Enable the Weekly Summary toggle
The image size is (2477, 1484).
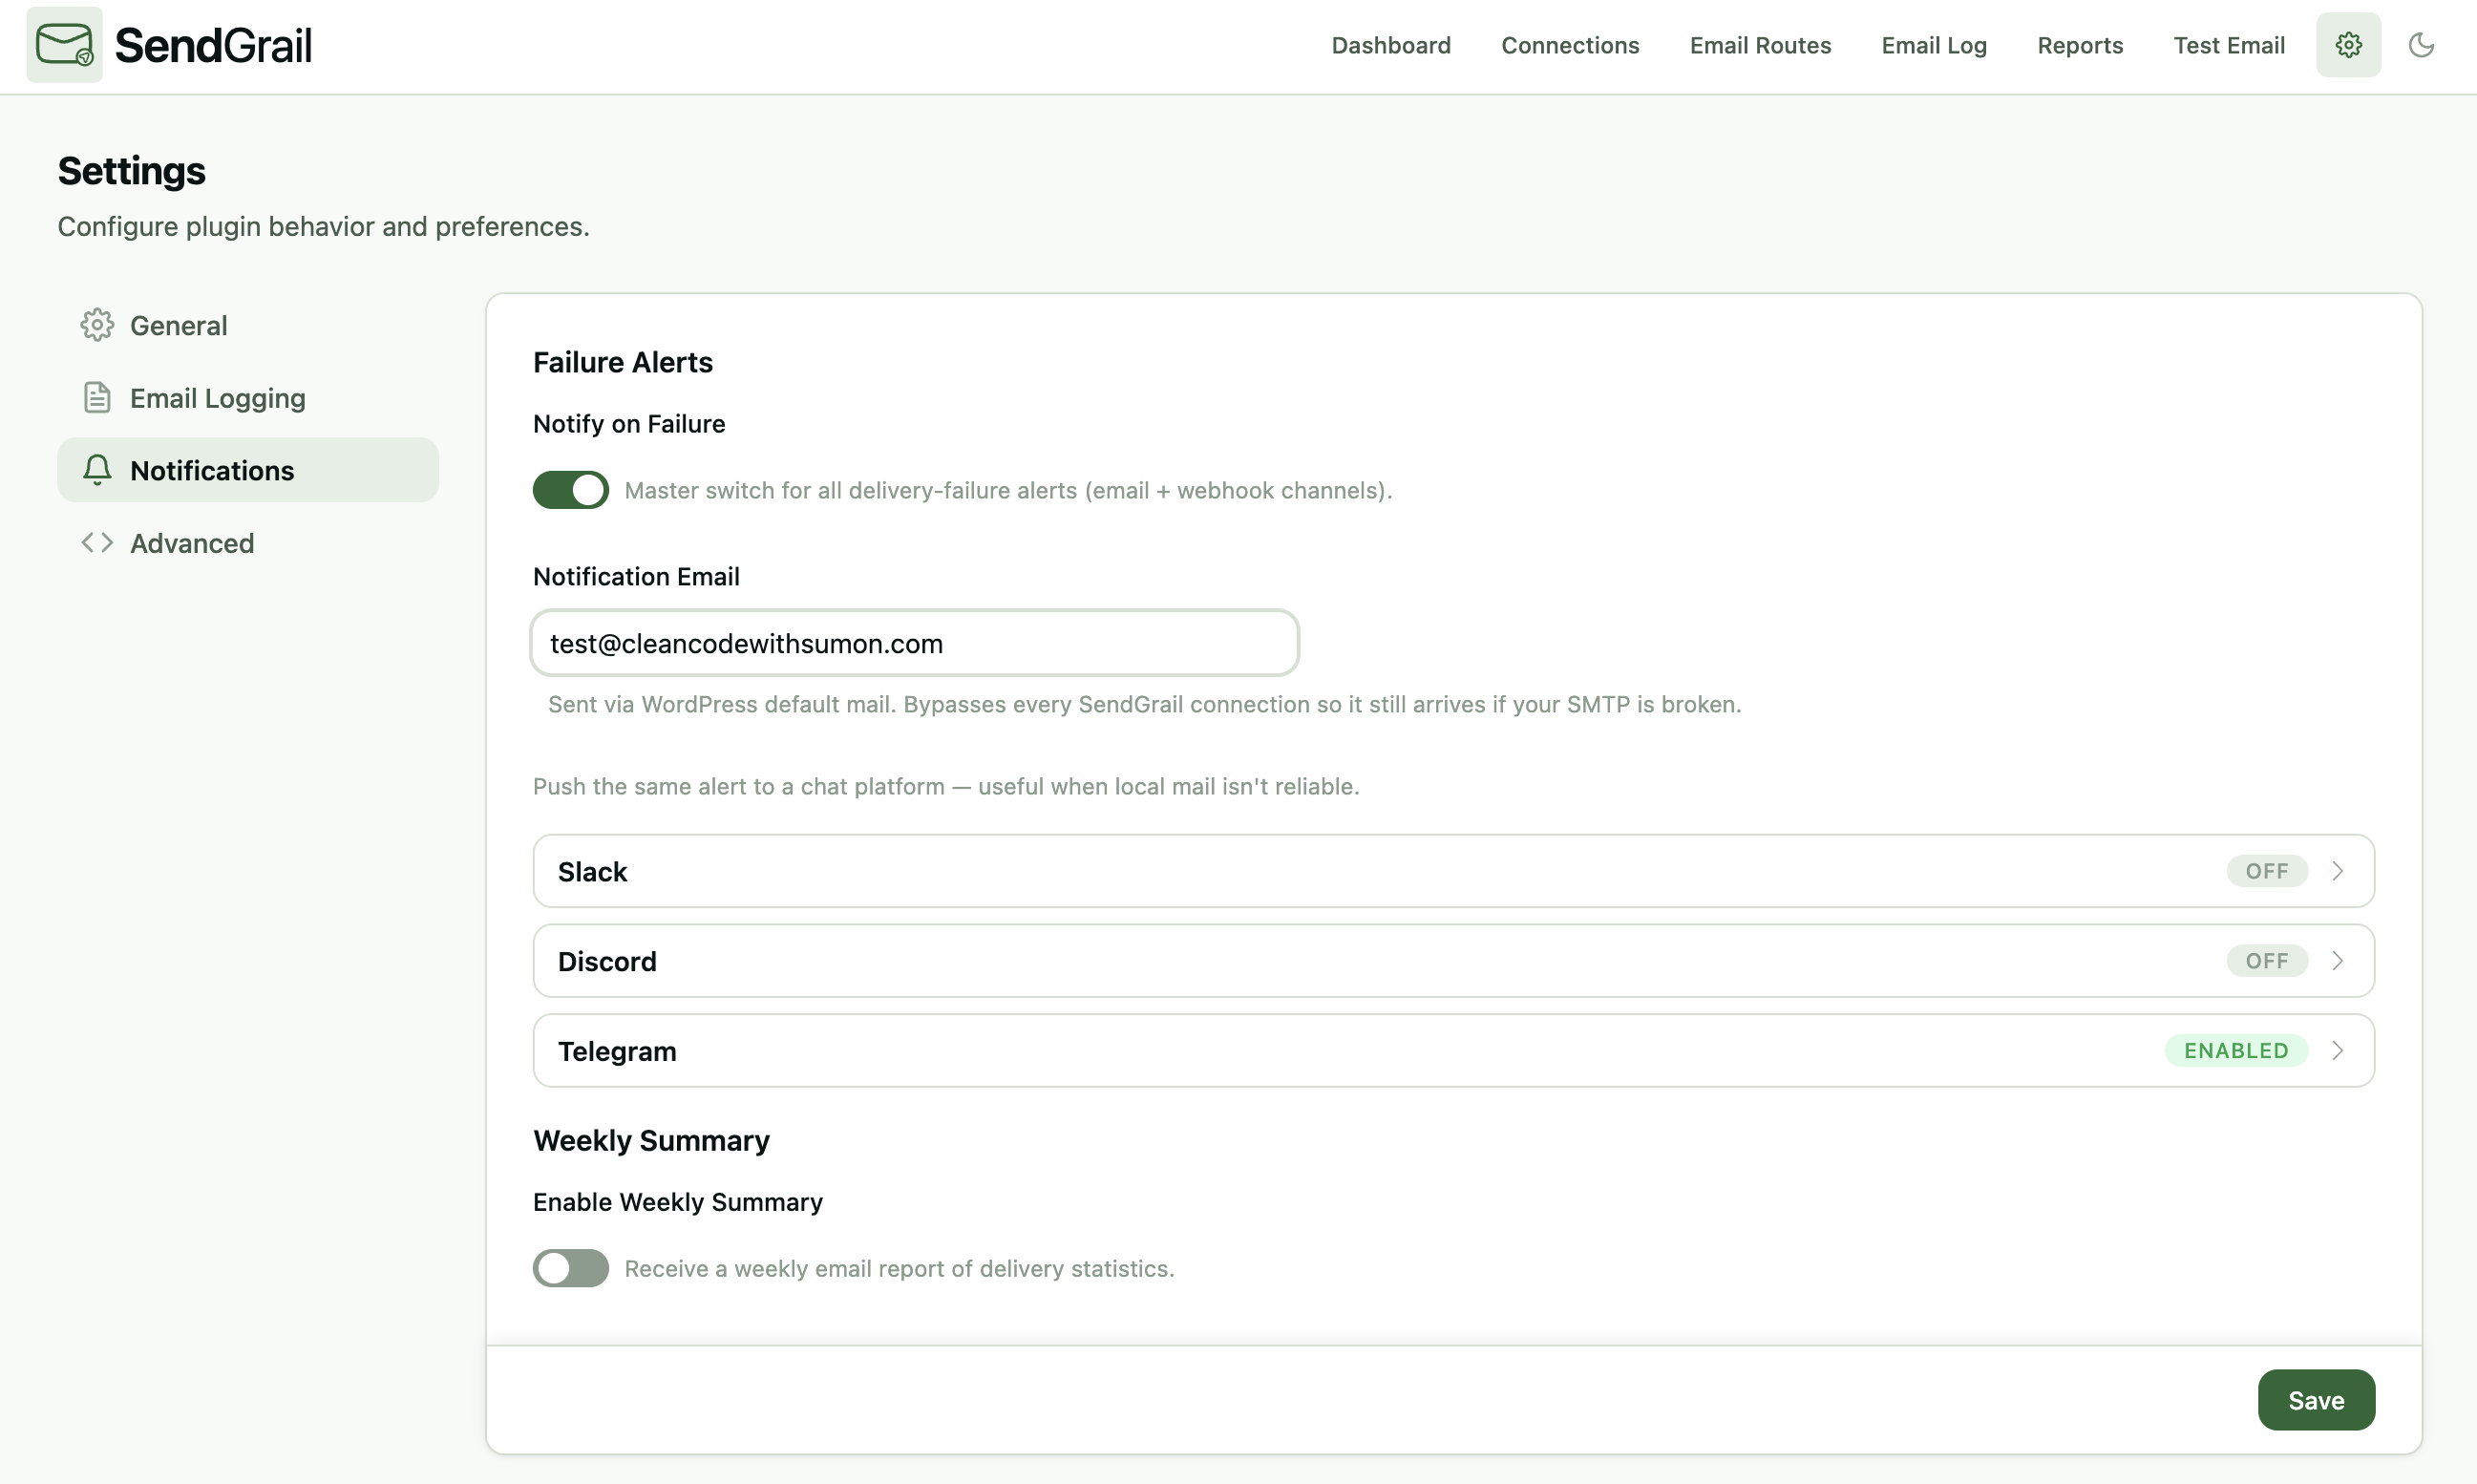pyautogui.click(x=570, y=1268)
